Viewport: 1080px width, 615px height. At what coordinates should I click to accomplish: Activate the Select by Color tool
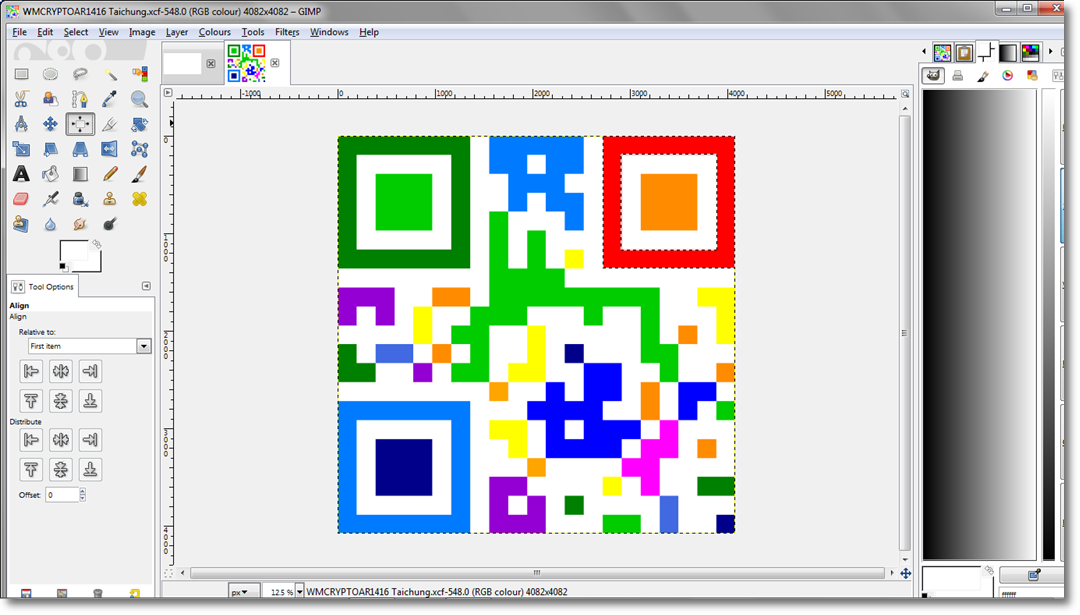[139, 74]
